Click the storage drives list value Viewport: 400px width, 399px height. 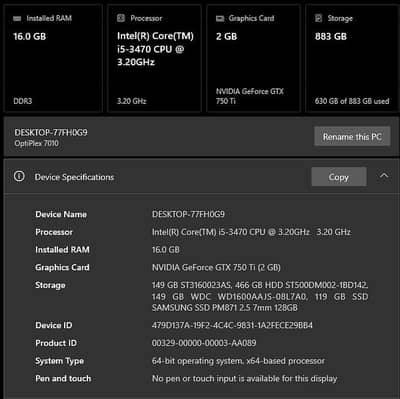(260, 296)
